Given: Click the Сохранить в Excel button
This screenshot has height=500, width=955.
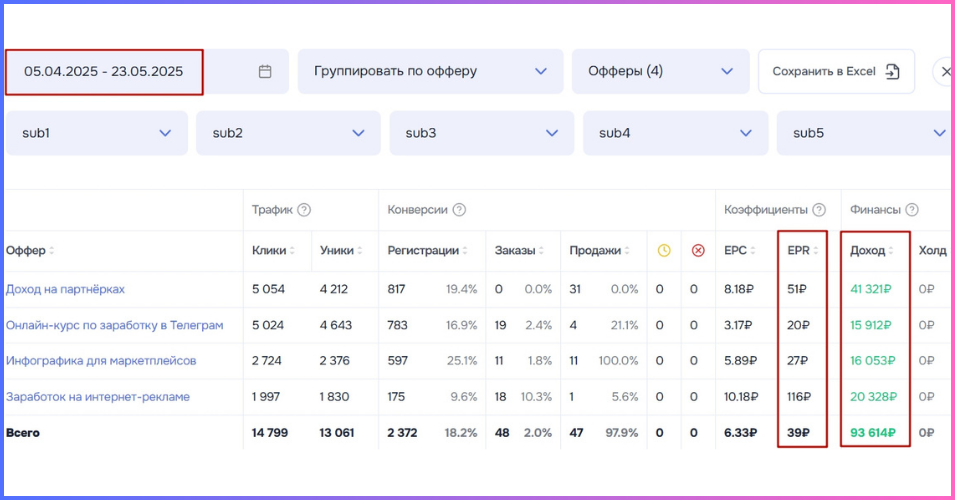Looking at the screenshot, I should pos(836,71).
